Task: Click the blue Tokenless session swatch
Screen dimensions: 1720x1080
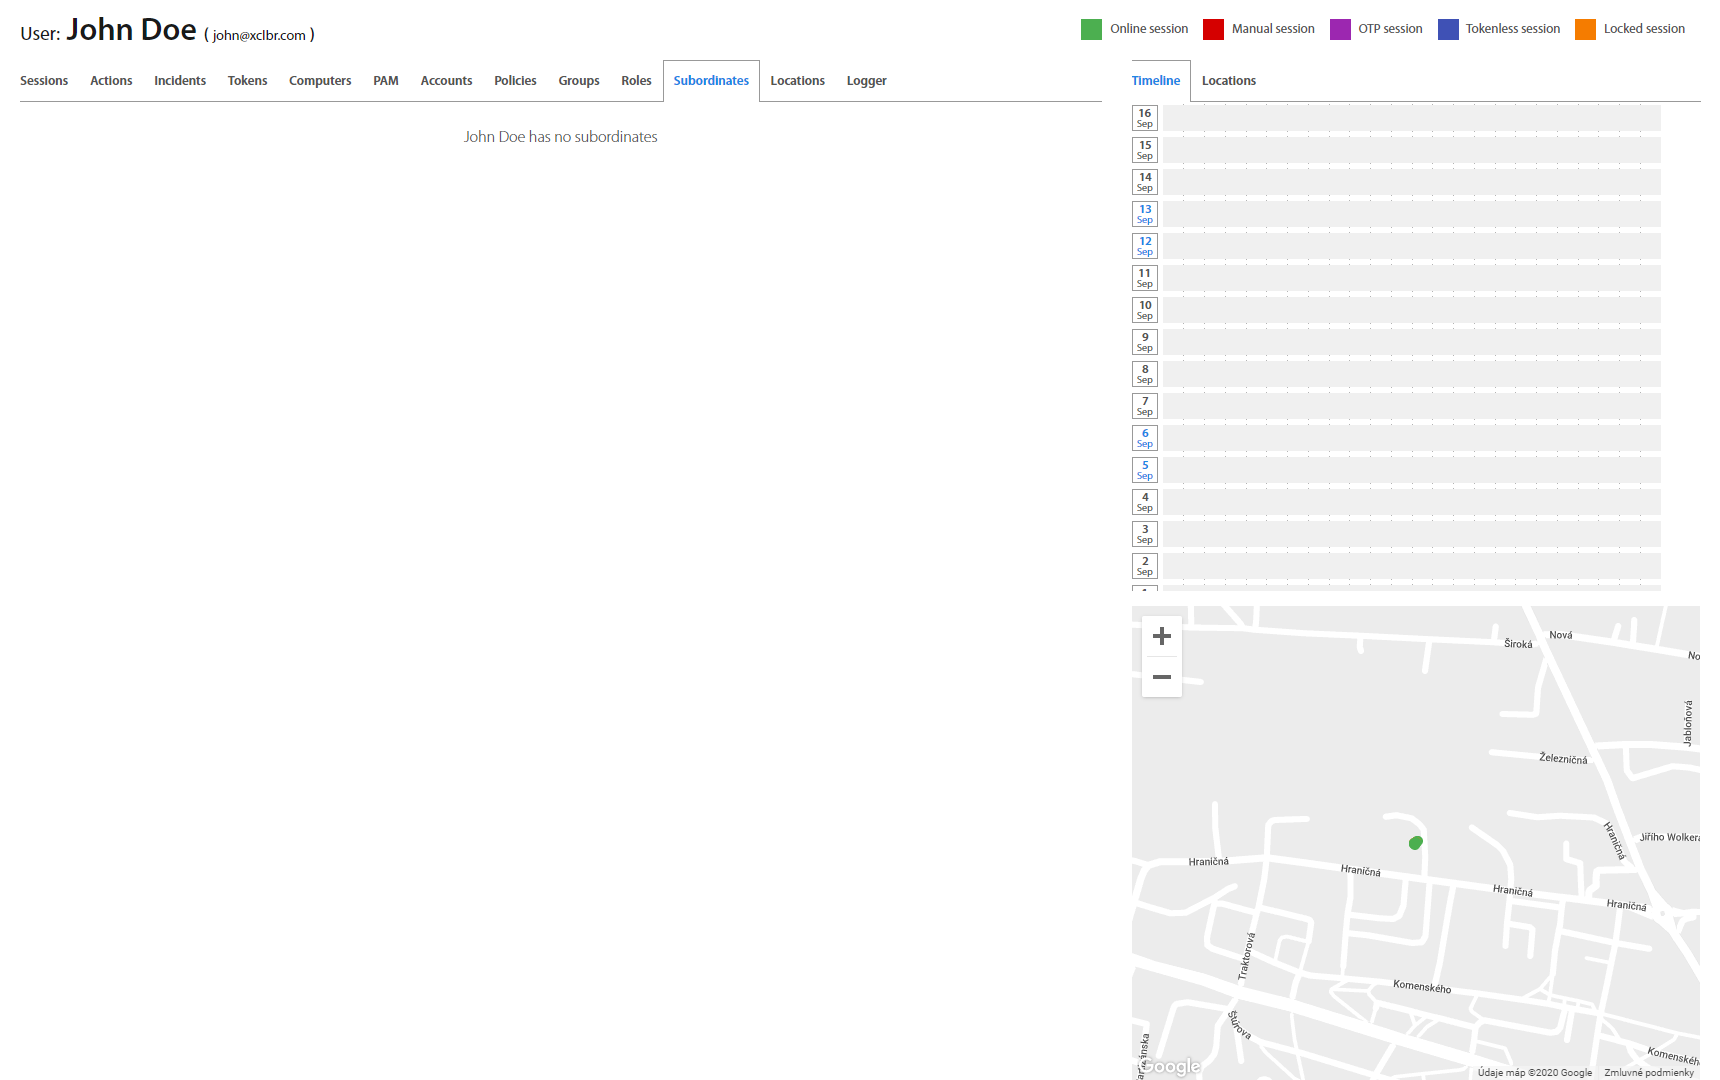Action: (1448, 29)
